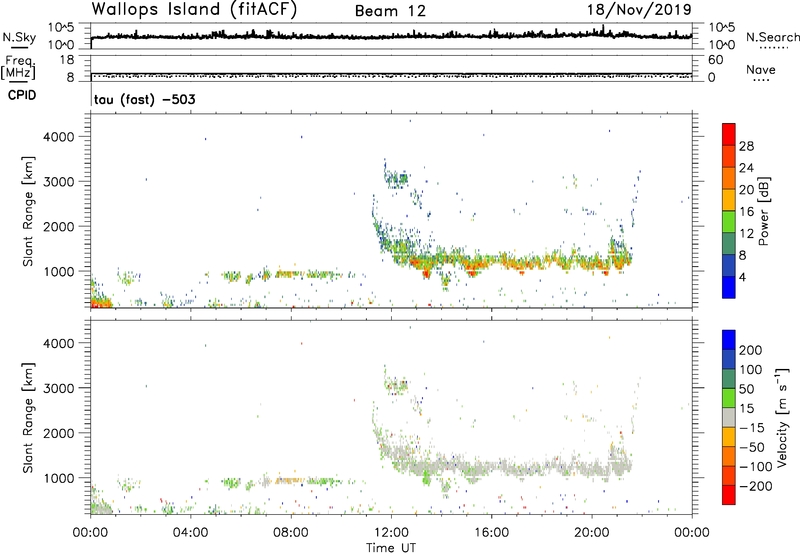Click the "4" tick on Power colorbar
The width and height of the screenshot is (800, 554).
click(x=742, y=277)
